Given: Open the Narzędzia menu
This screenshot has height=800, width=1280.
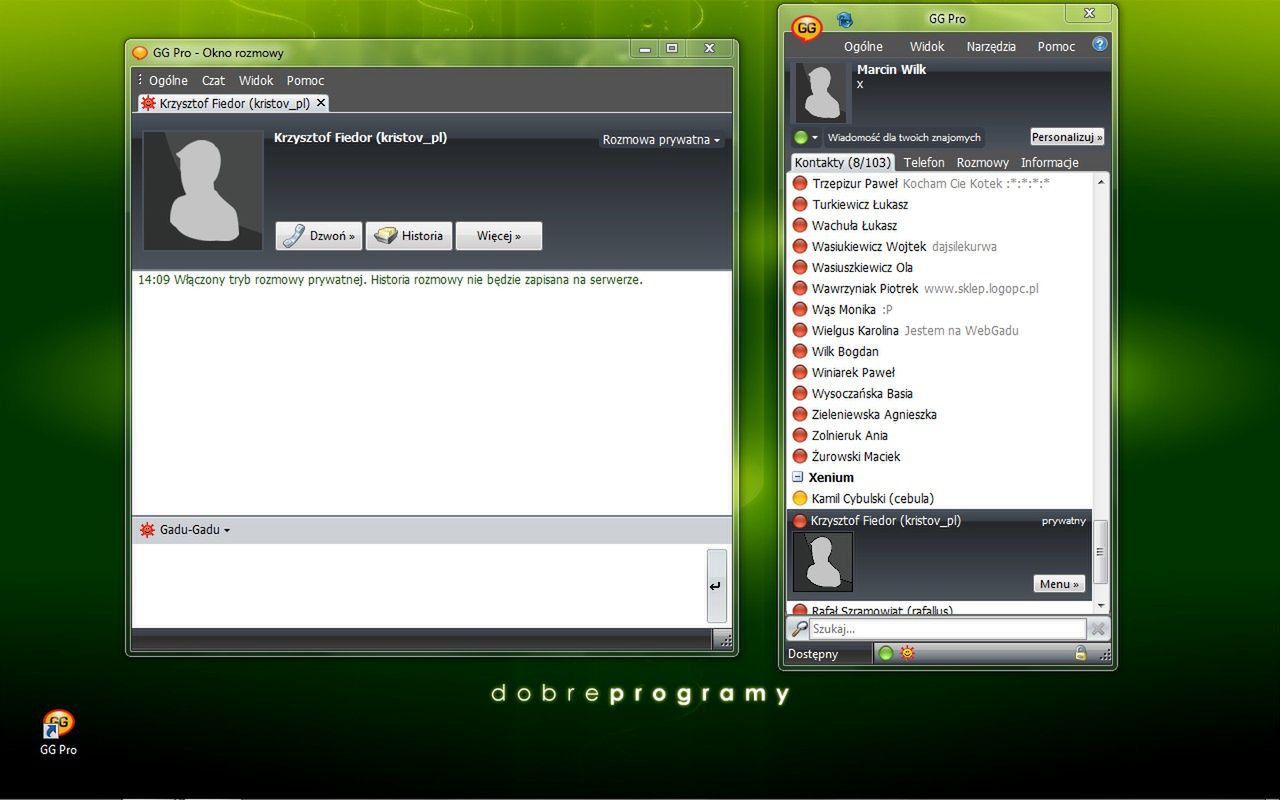Looking at the screenshot, I should tap(991, 46).
